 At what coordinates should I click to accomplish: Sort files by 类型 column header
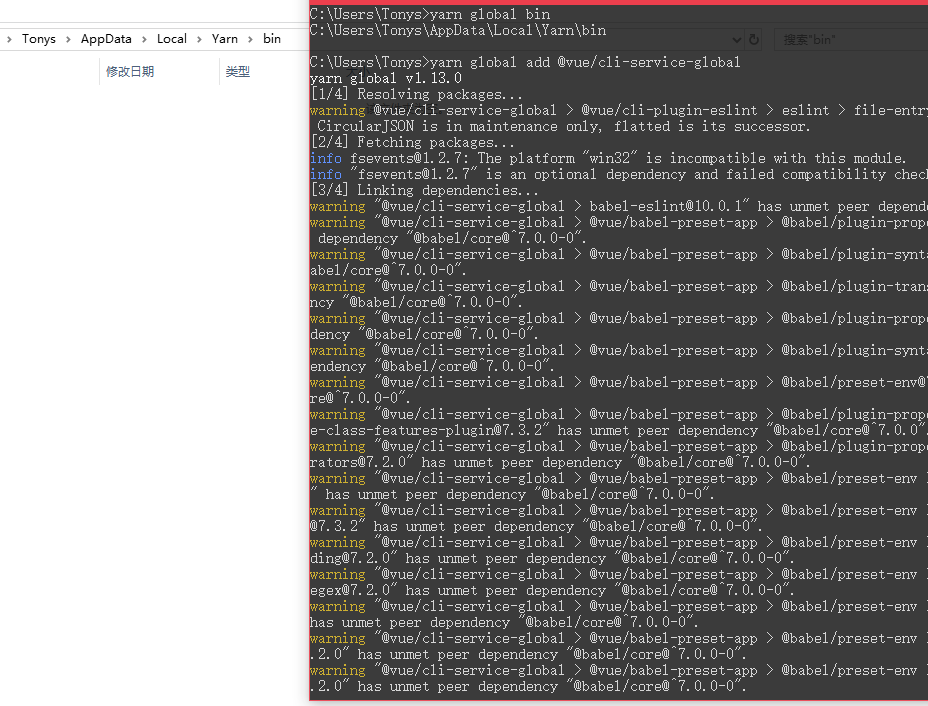pyautogui.click(x=237, y=72)
